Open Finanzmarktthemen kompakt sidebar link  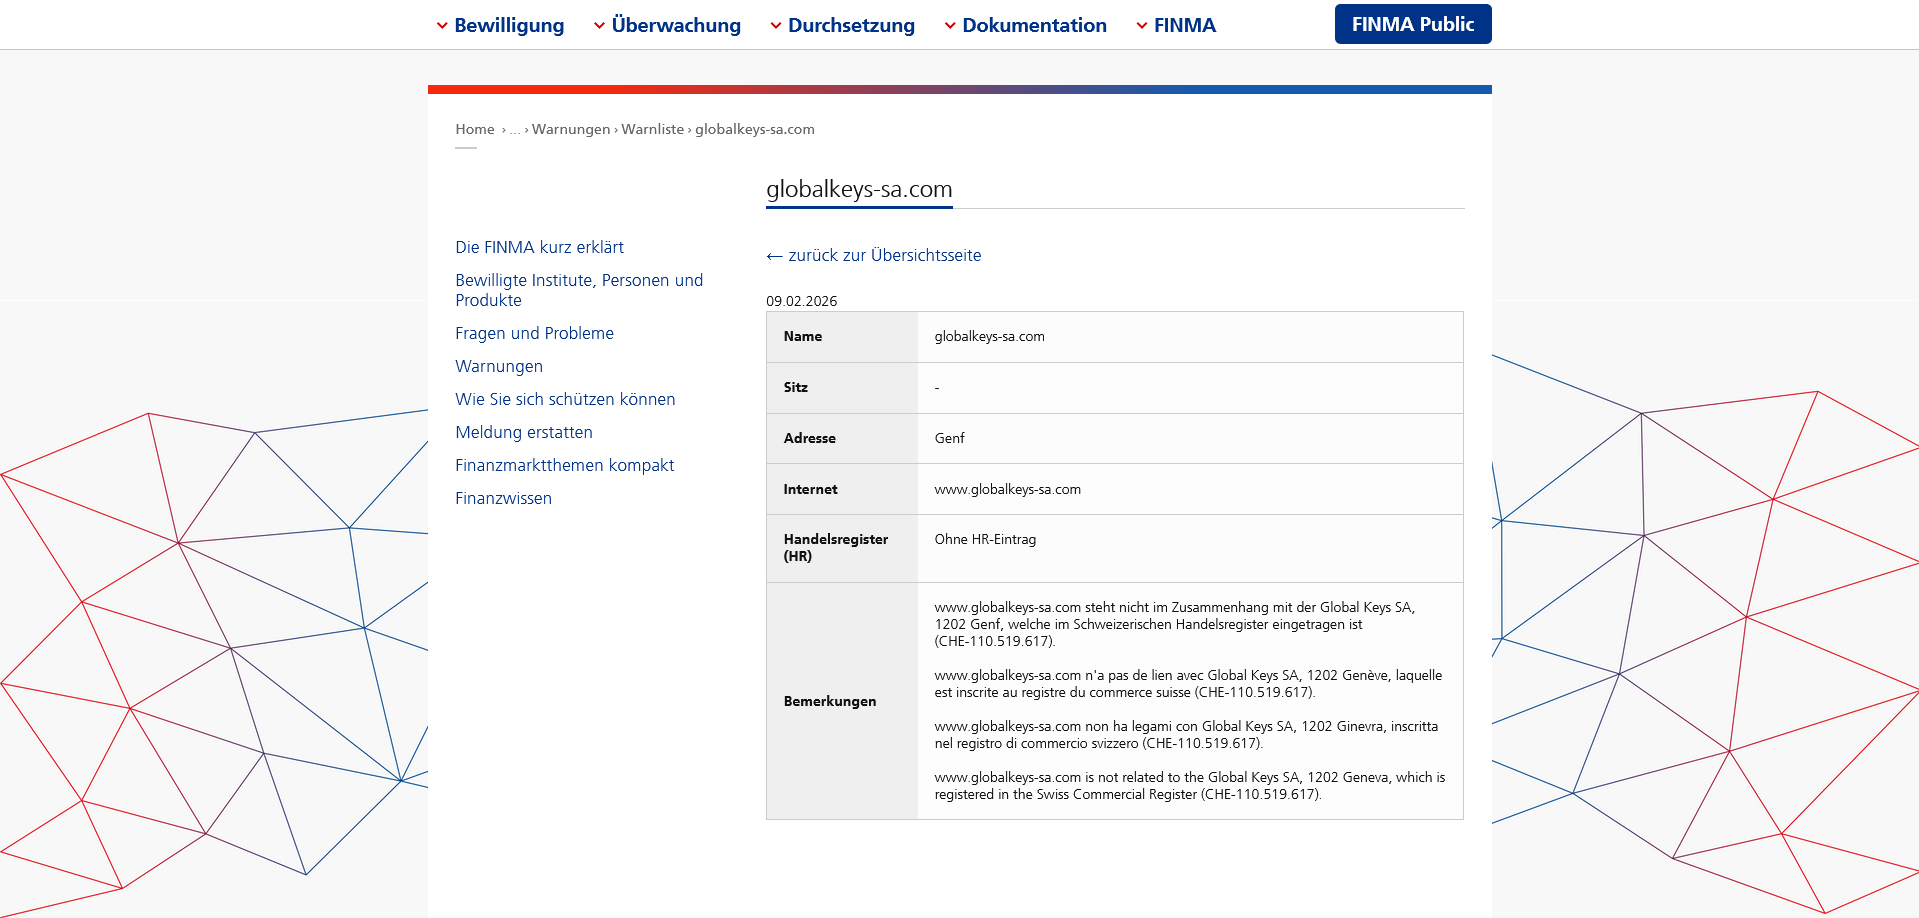pos(564,465)
